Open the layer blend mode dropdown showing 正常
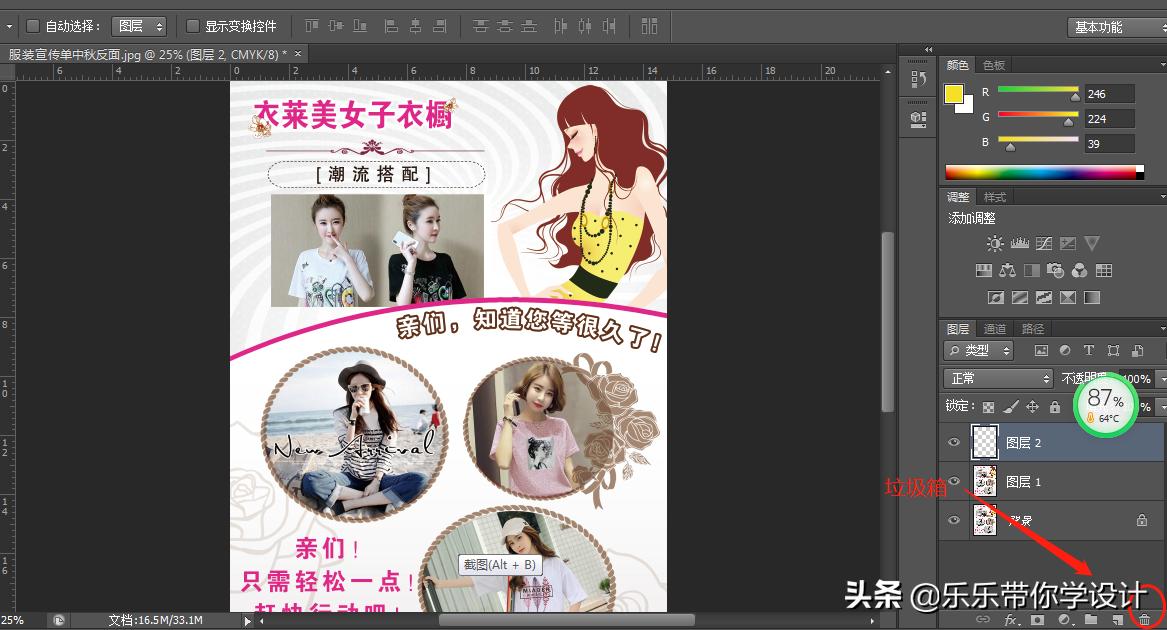This screenshot has width=1167, height=630. tap(997, 378)
